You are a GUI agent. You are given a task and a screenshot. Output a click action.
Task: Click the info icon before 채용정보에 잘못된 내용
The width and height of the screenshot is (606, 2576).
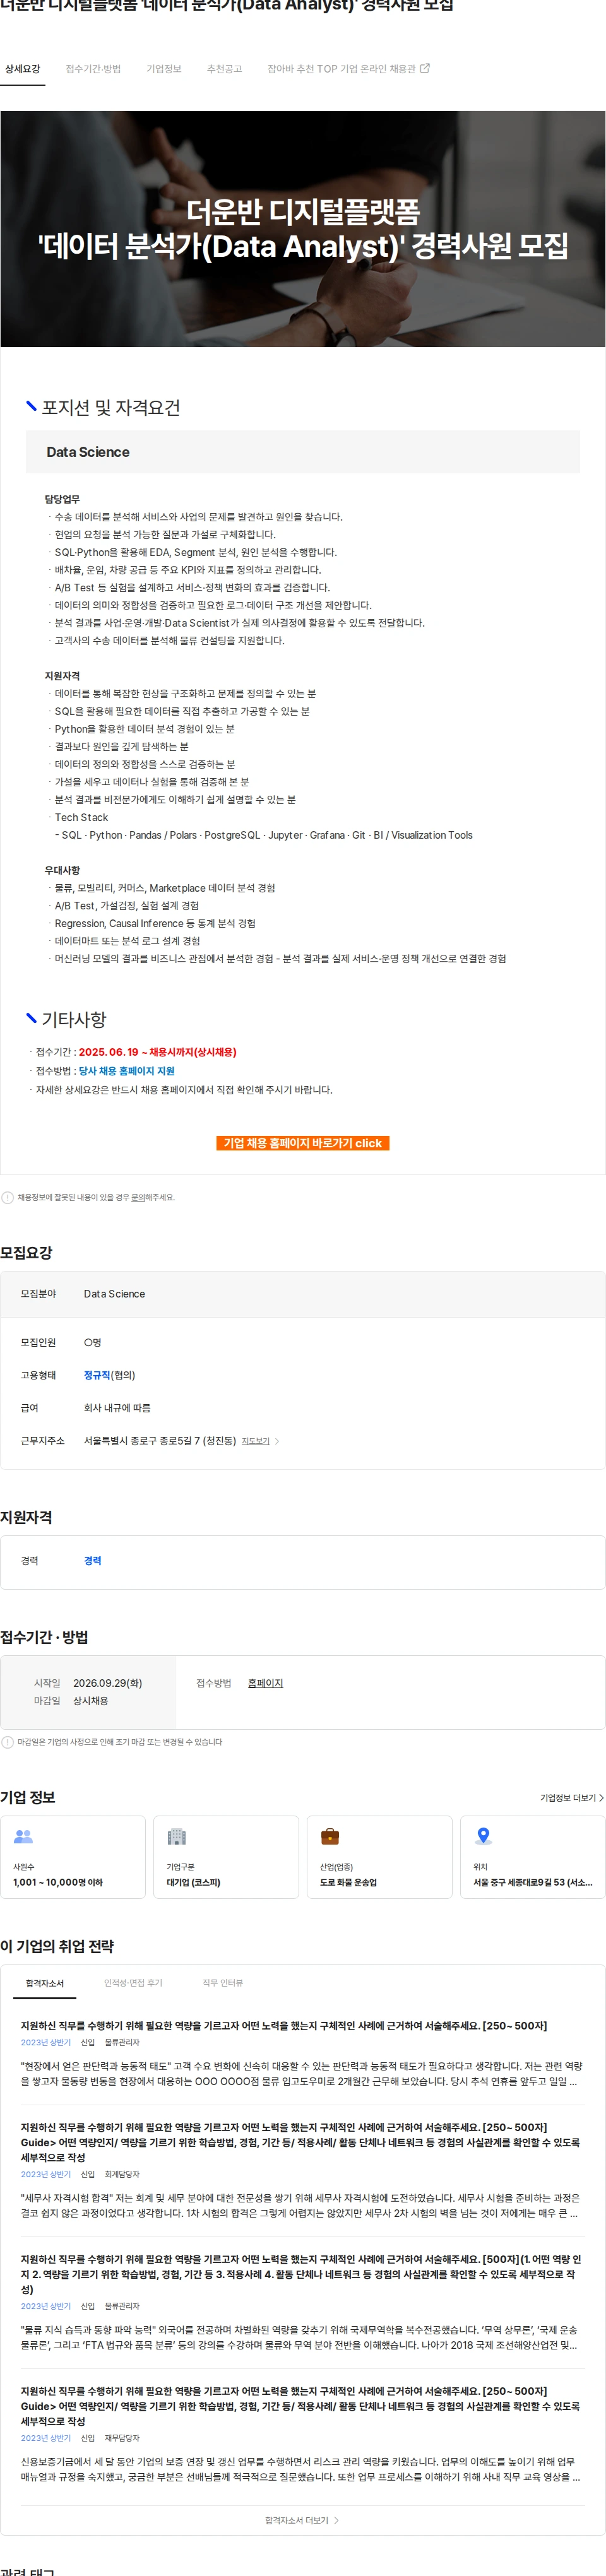8,1197
